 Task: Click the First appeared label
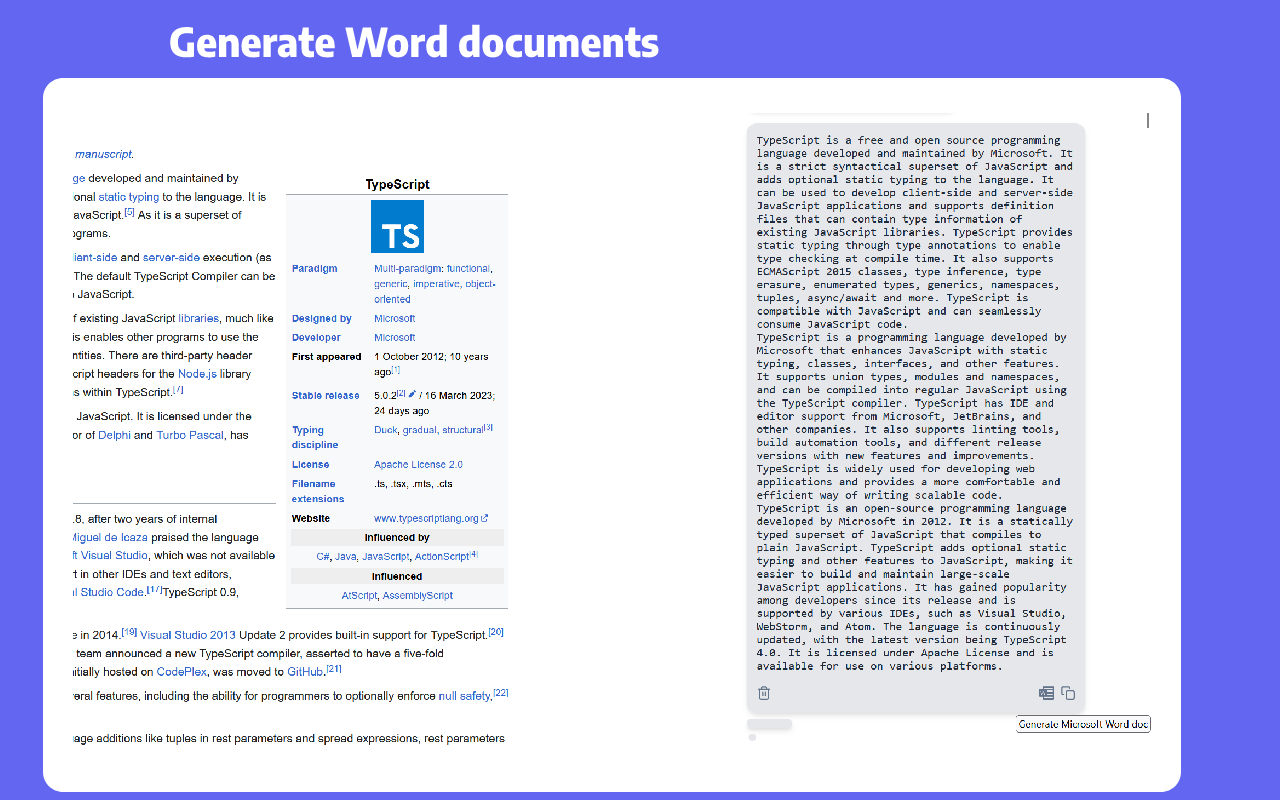click(x=327, y=357)
